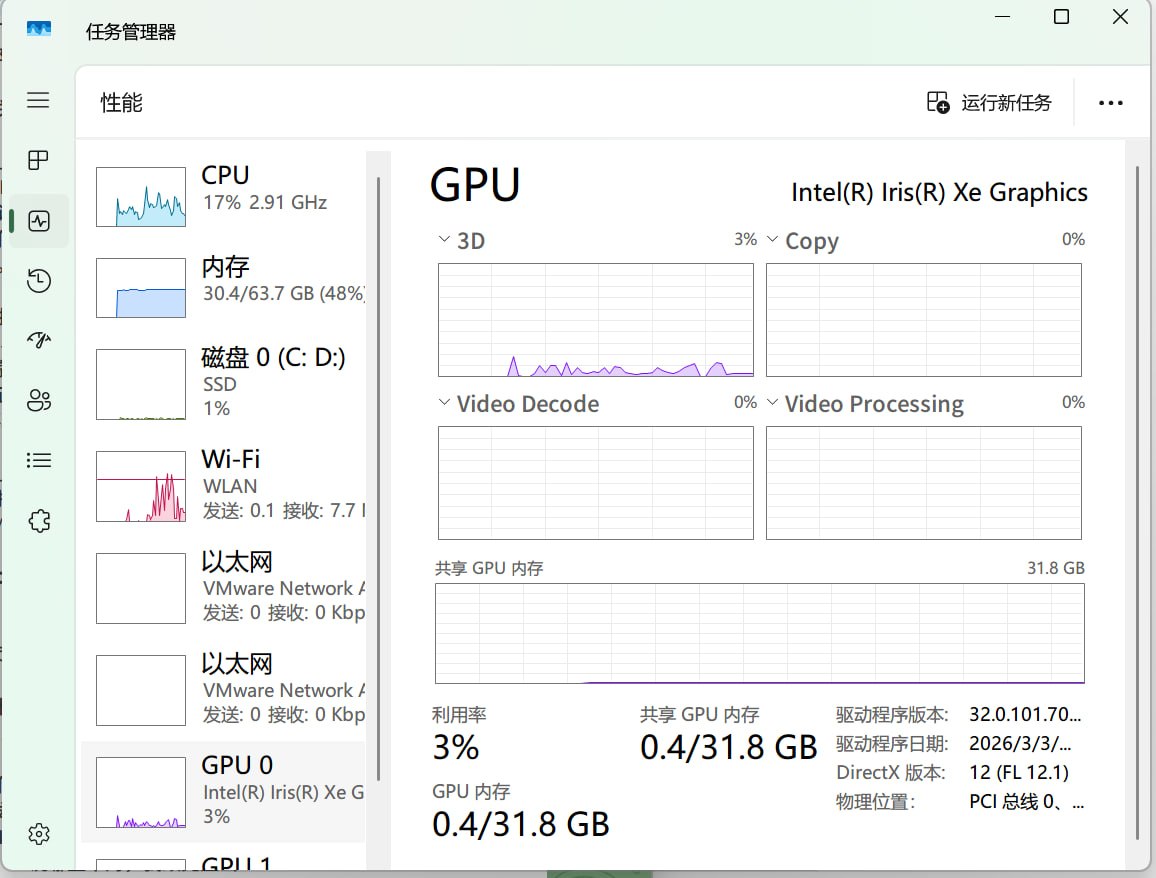Image resolution: width=1156 pixels, height=878 pixels.
Task: Click the CPU usage mini graph
Action: coord(141,197)
